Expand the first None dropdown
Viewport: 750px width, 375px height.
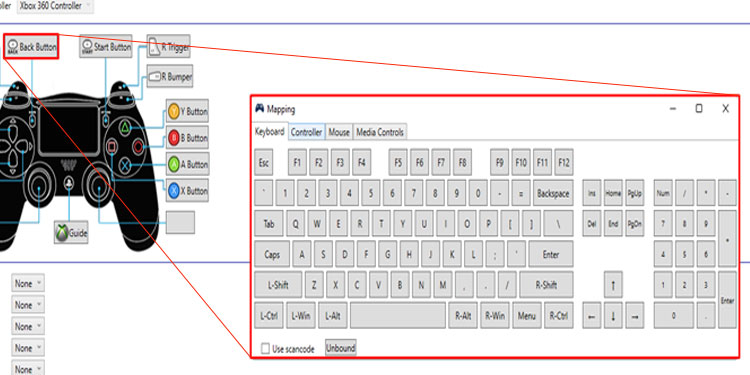28,283
